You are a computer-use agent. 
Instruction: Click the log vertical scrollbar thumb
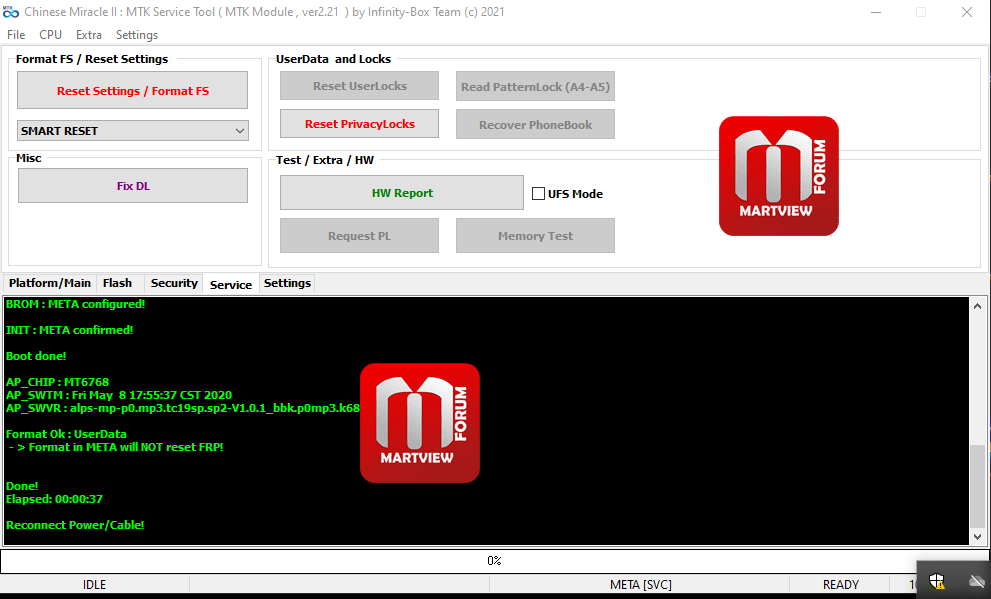[x=978, y=485]
